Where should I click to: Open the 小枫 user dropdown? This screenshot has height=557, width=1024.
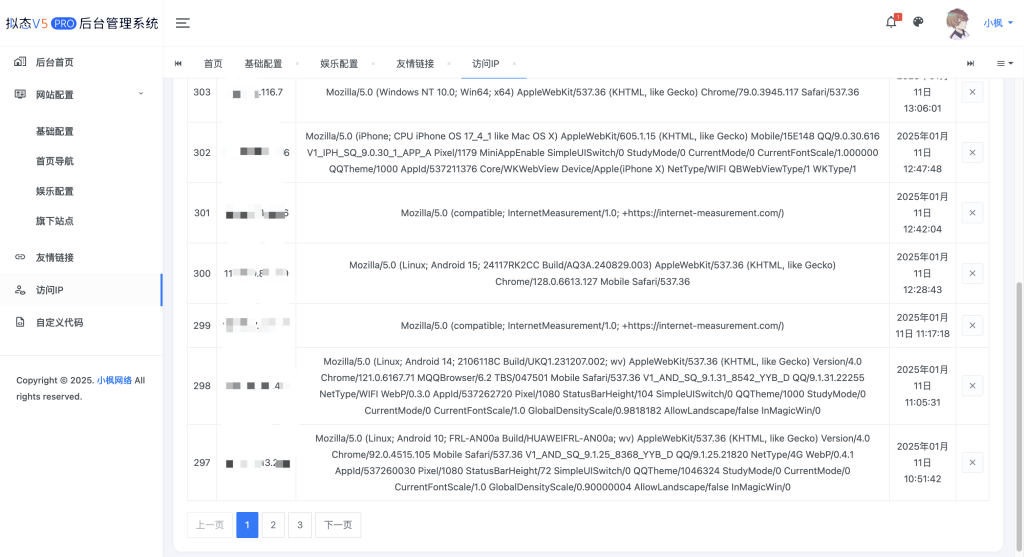[x=998, y=23]
